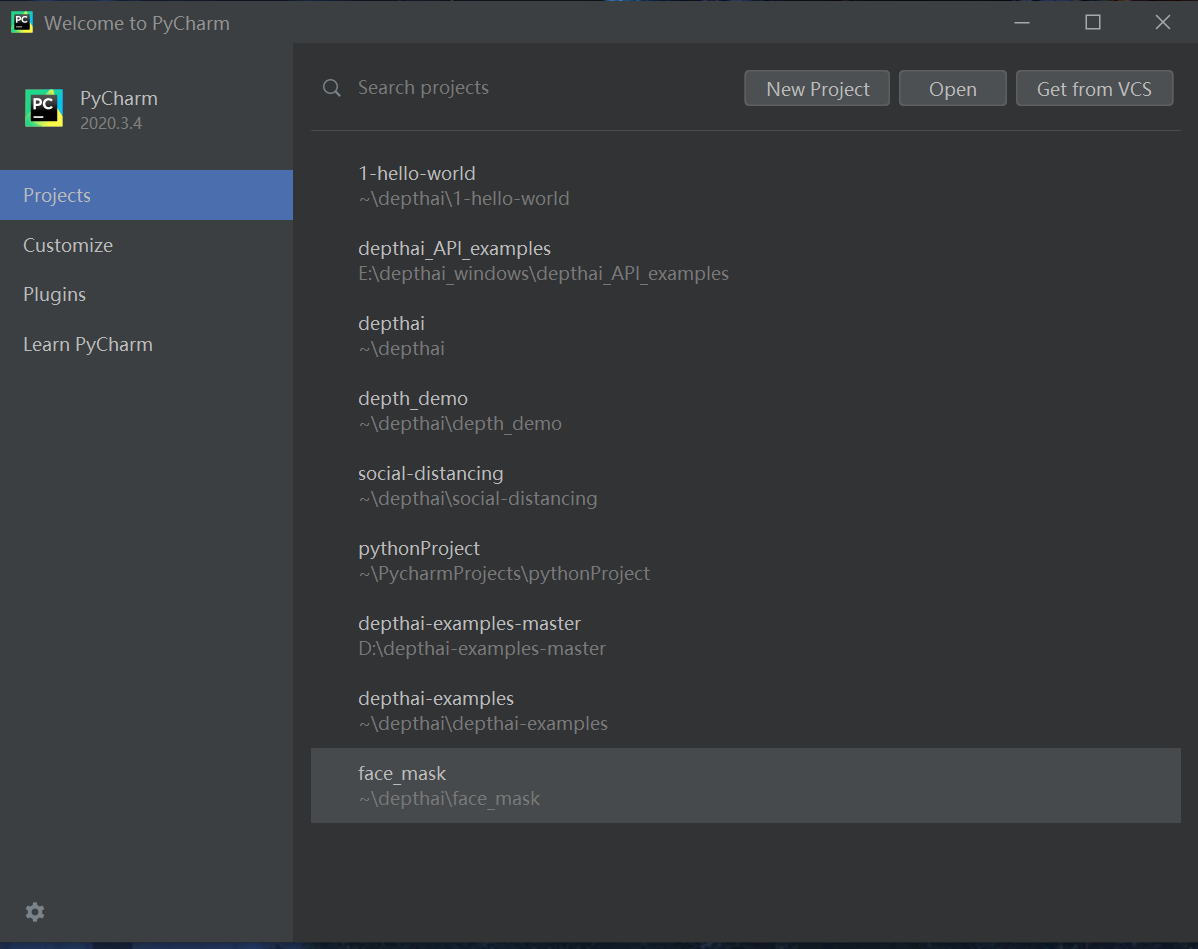Screen dimensions: 1198x949
Task: Open the depth_demo project
Action: pyautogui.click(x=746, y=410)
